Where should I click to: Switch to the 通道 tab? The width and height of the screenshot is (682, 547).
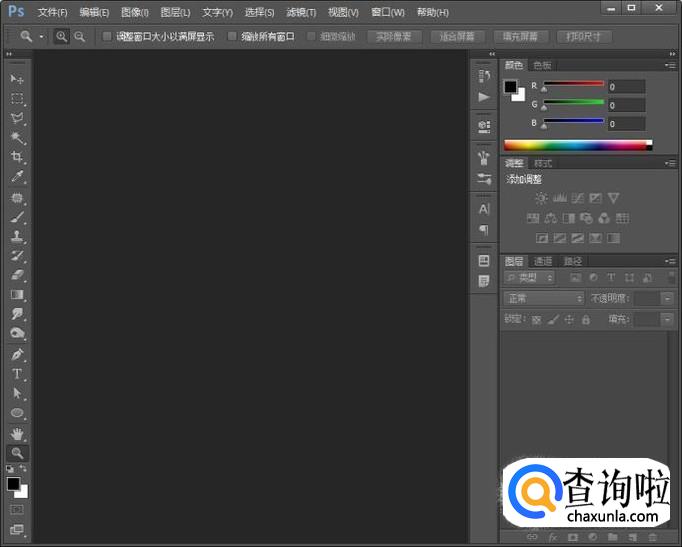click(x=543, y=261)
